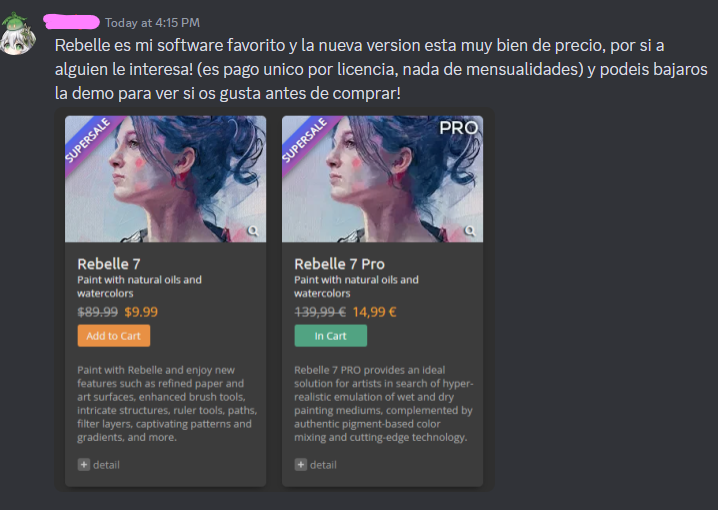The width and height of the screenshot is (718, 510).
Task: Click the green In Cart button
Action: 331,336
